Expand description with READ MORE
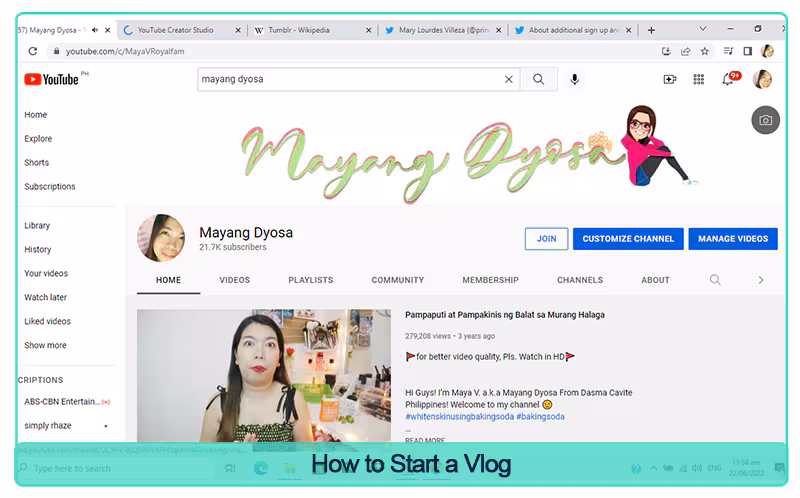The height and width of the screenshot is (498, 800). [x=425, y=440]
